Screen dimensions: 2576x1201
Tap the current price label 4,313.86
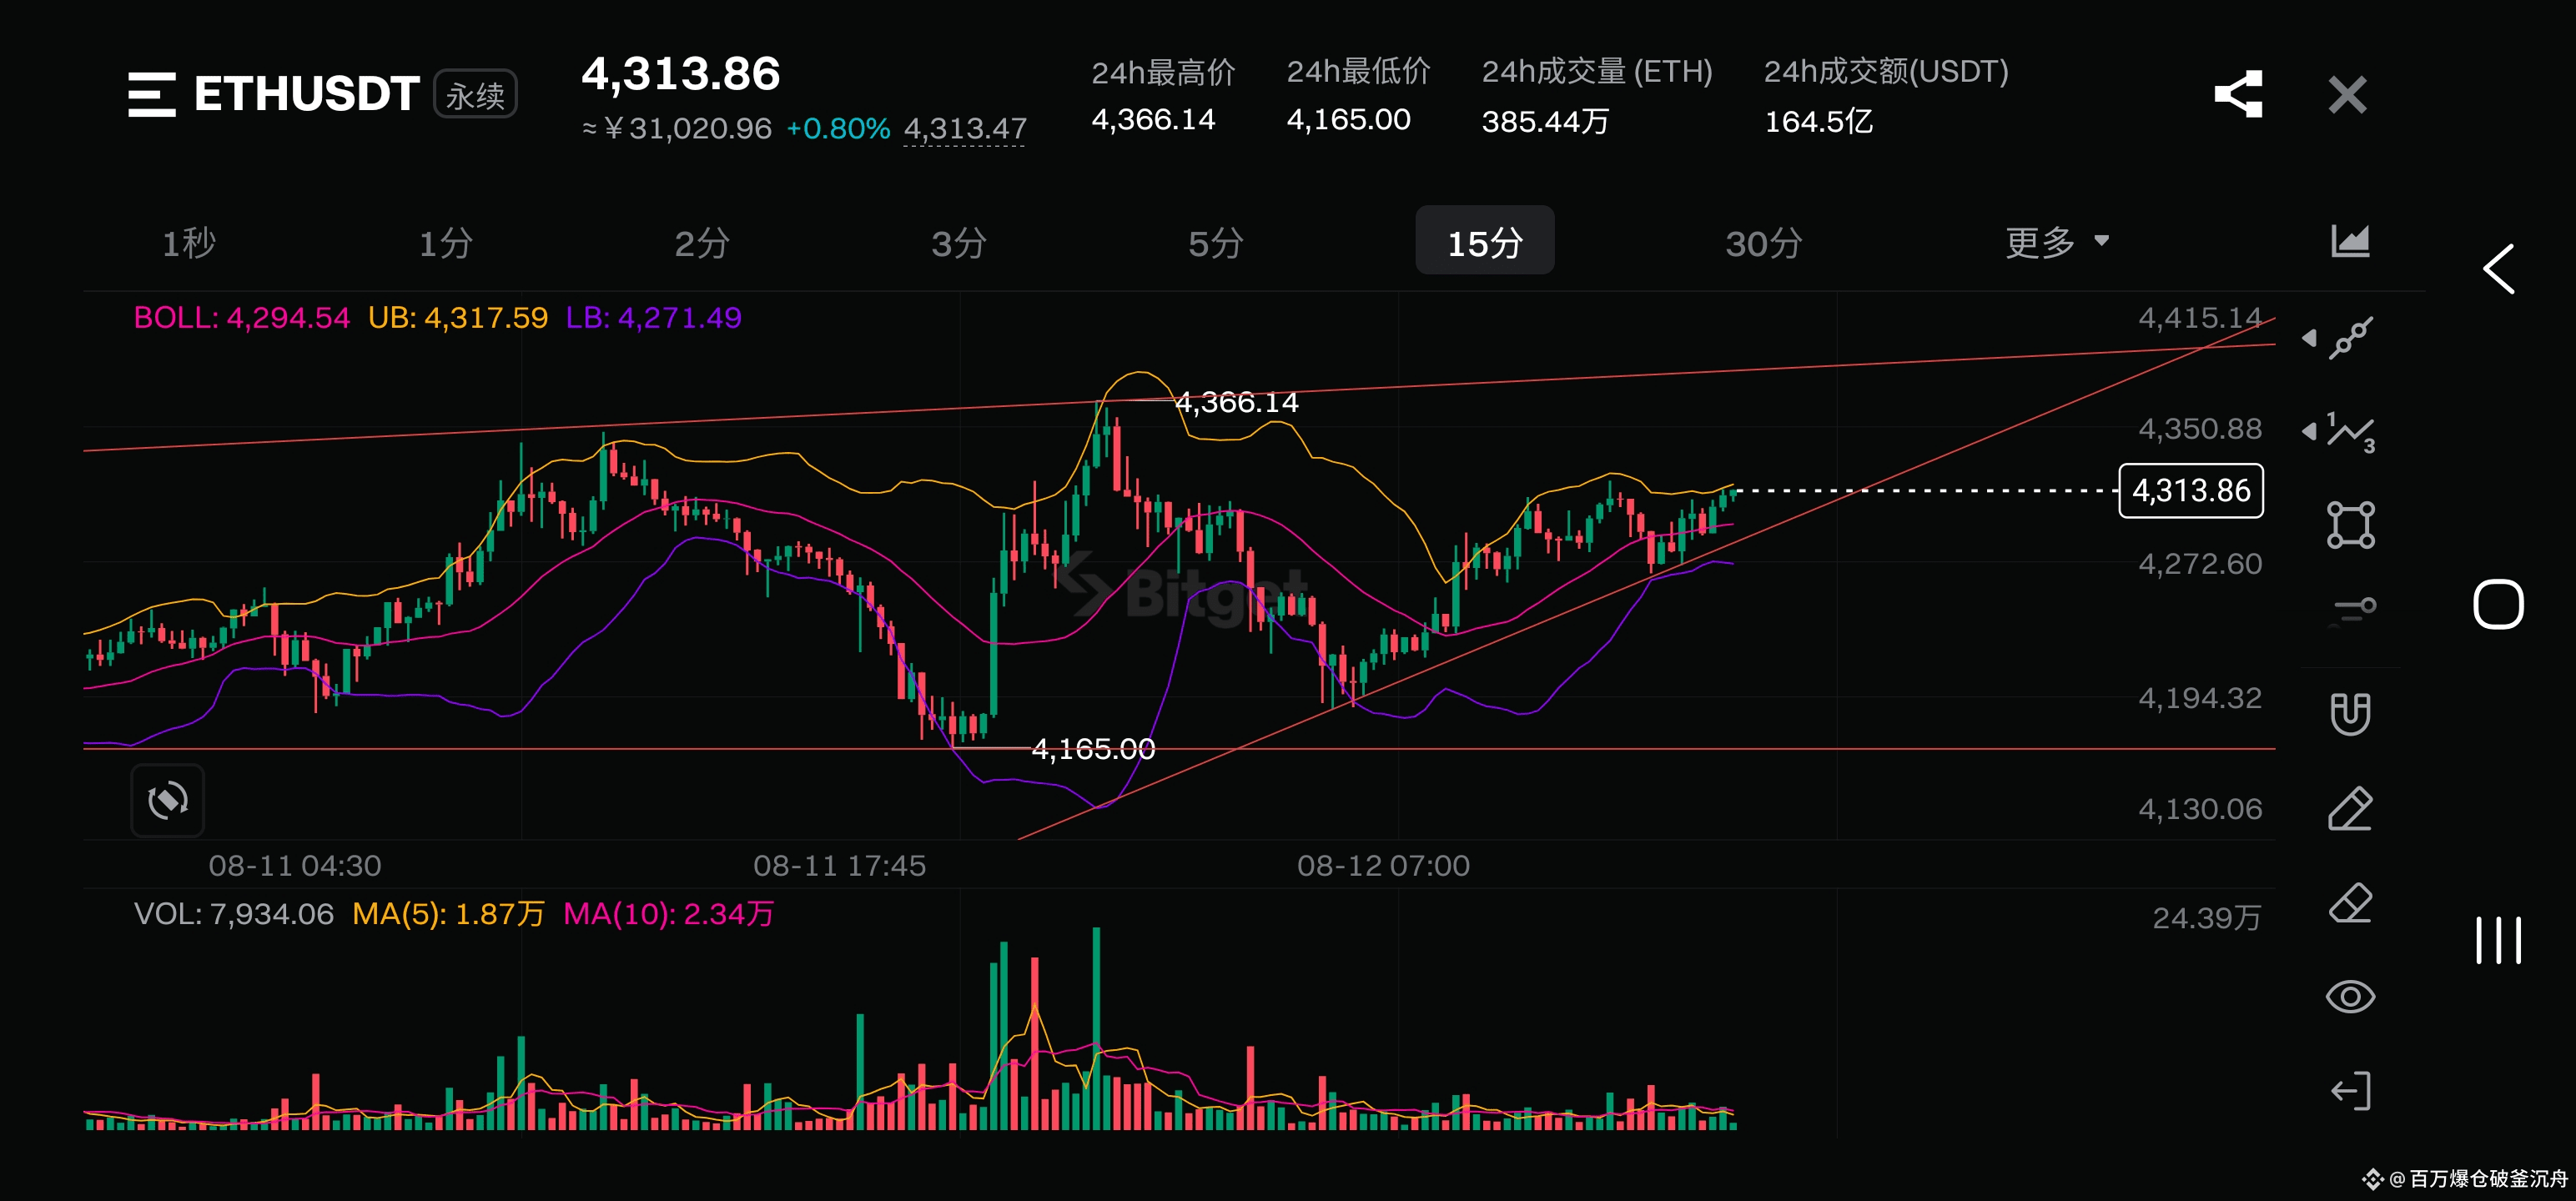click(2190, 491)
